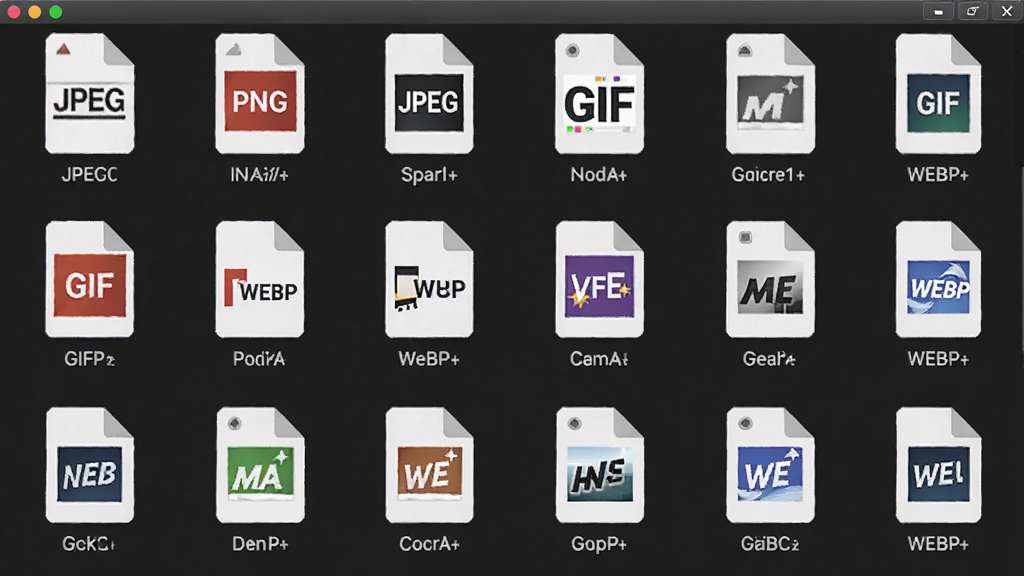
Task: Click the file name DenP+
Action: [260, 543]
